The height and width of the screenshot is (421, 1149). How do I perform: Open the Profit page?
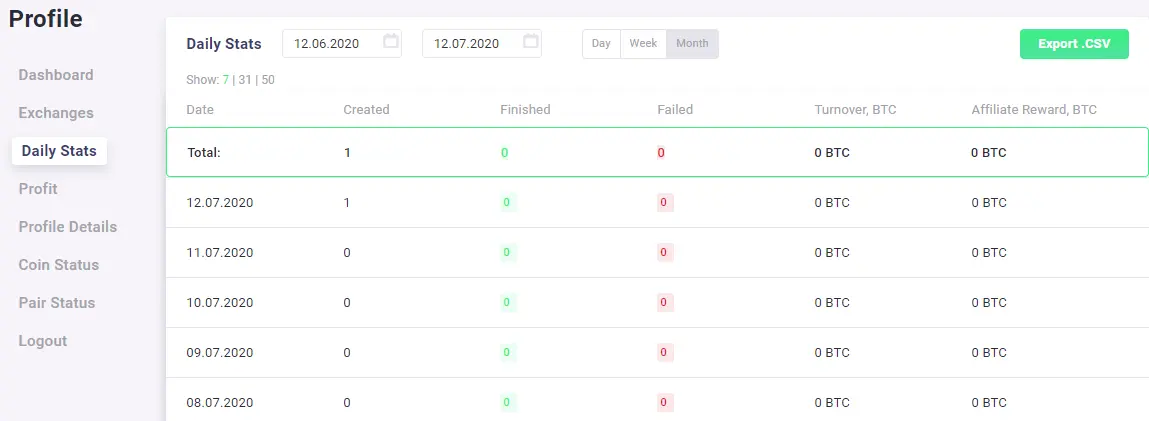(x=38, y=189)
